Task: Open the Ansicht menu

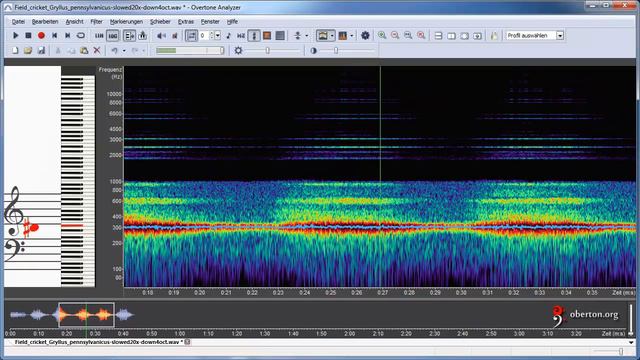Action: (74, 22)
